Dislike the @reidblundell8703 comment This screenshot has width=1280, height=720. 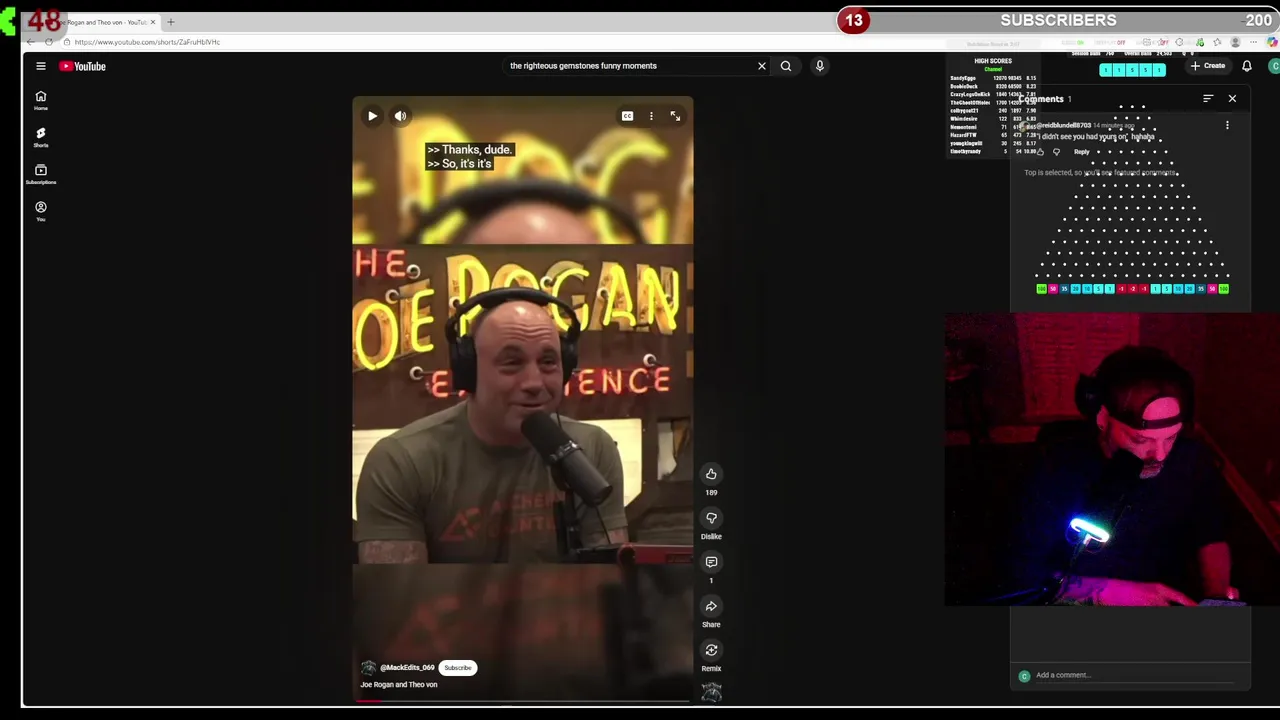point(1056,152)
